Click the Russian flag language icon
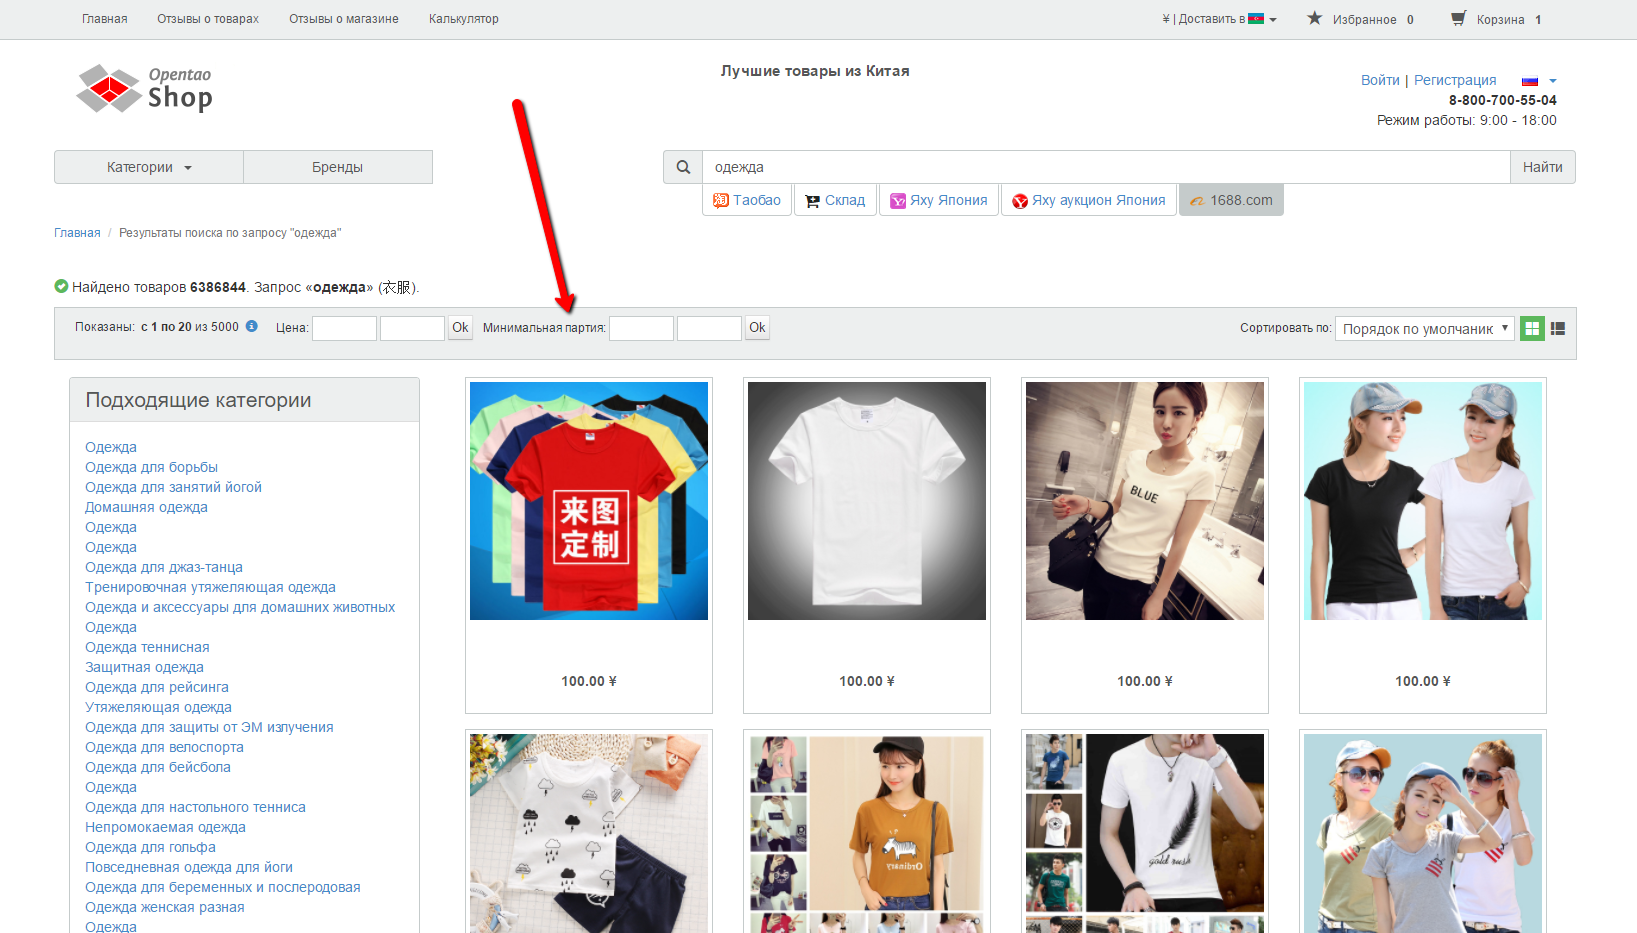 1530,81
